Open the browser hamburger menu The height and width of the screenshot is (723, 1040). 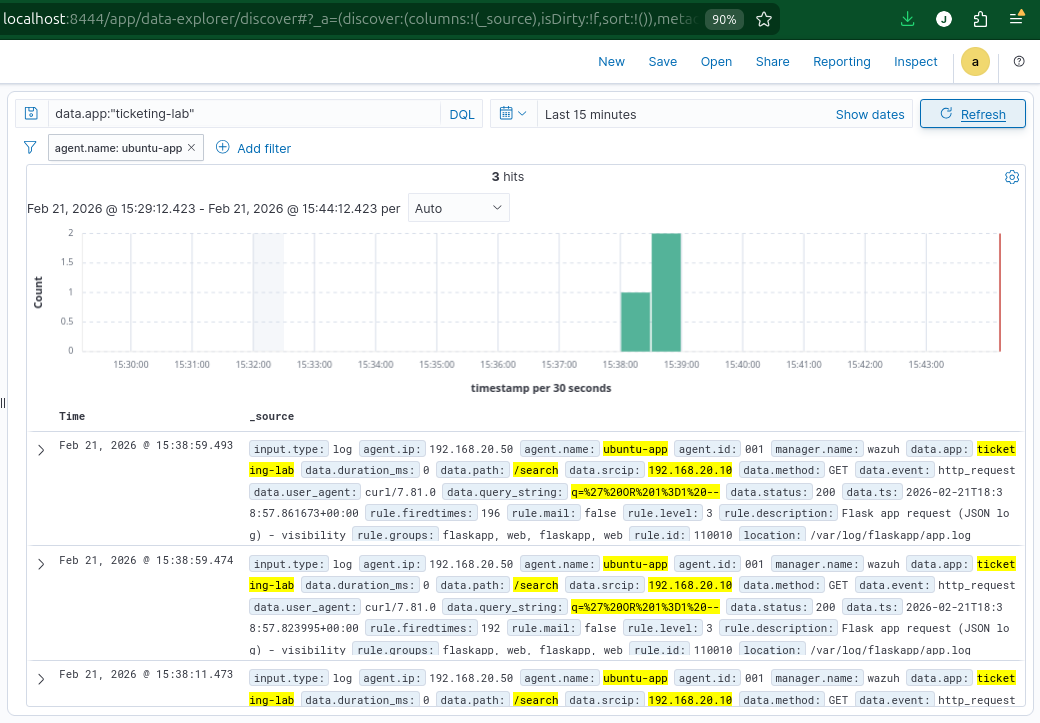(1015, 19)
